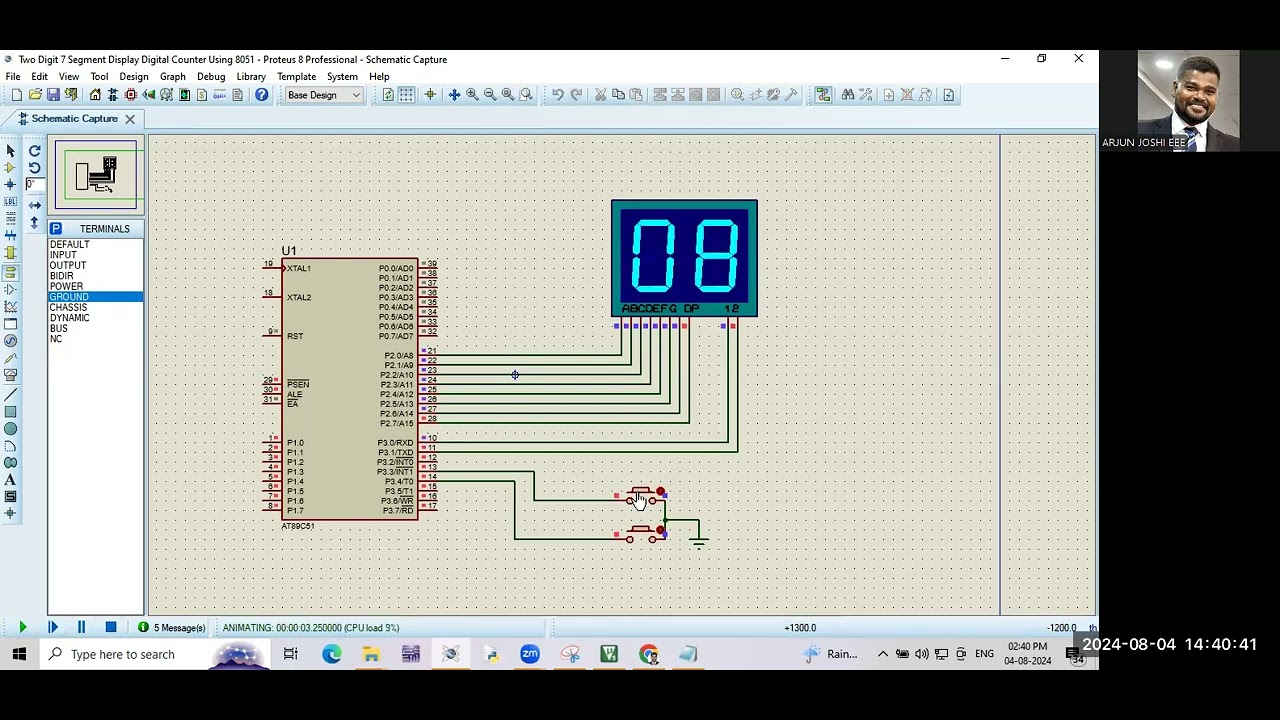The height and width of the screenshot is (720, 1280).
Task: Click the 5 Message(s) status indicator
Action: 172,628
